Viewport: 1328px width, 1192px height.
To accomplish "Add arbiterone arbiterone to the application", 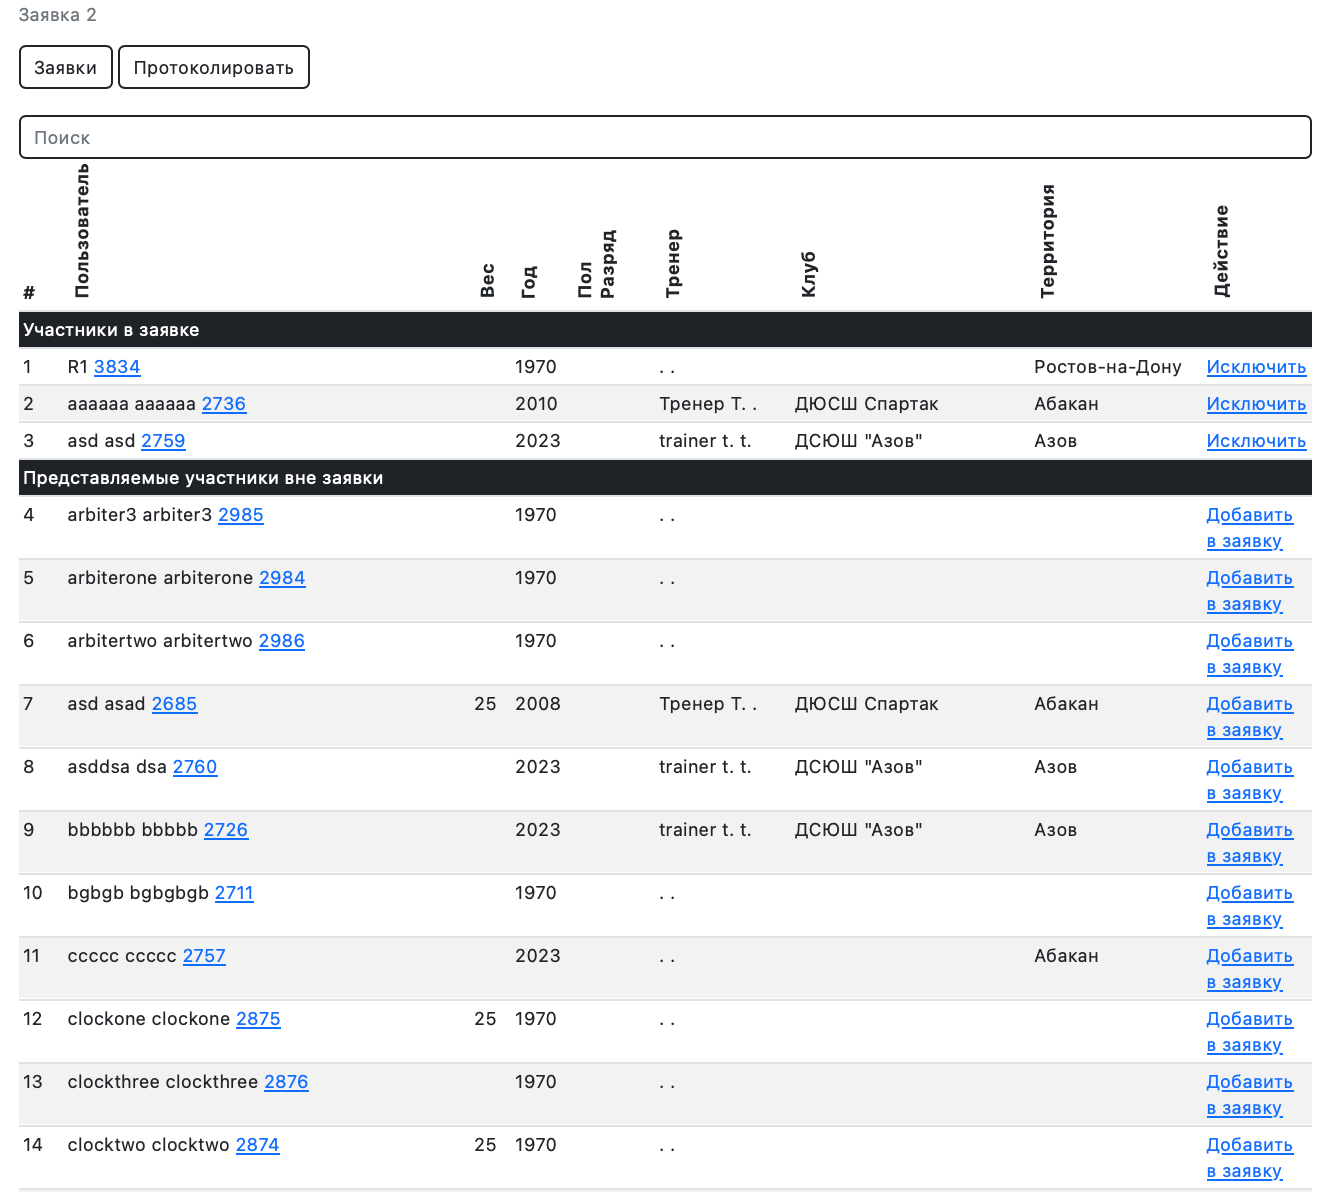I will pyautogui.click(x=1249, y=591).
